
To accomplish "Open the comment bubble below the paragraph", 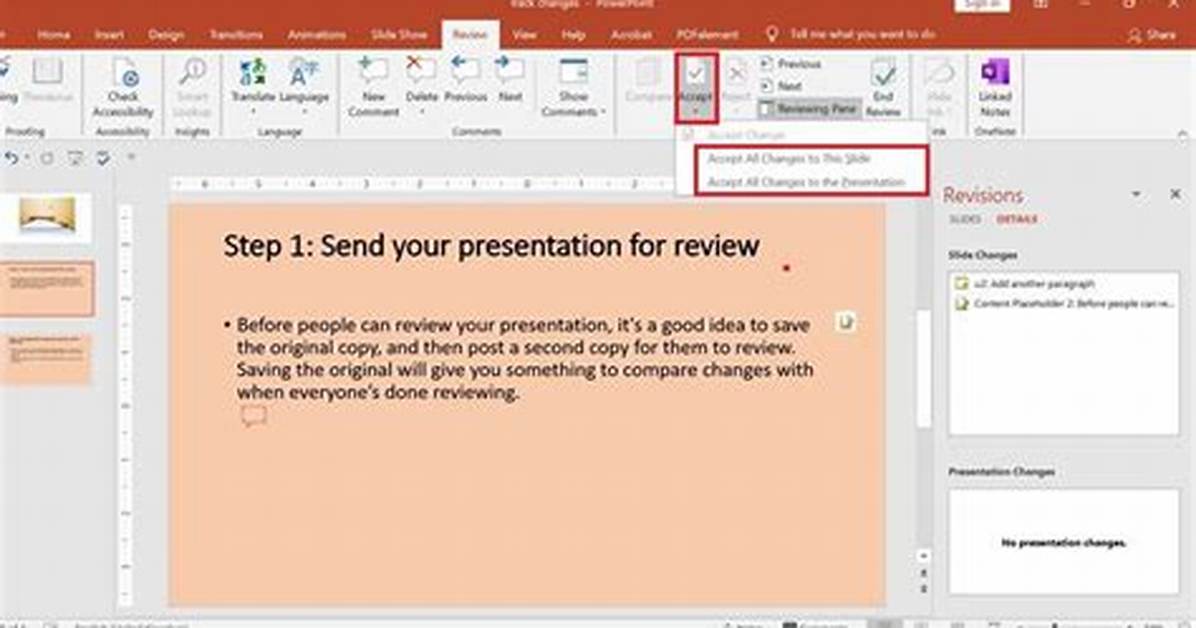I will tap(253, 415).
